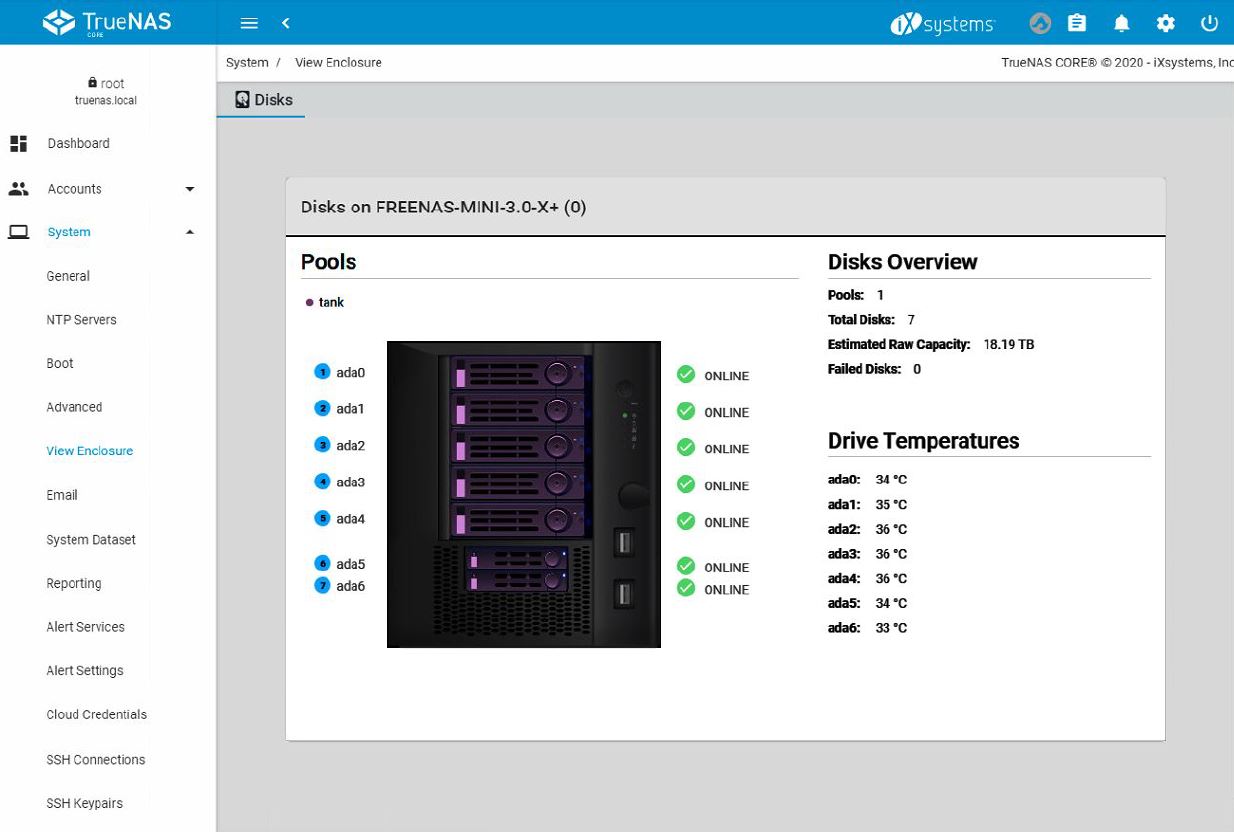Click the Failed Disks 0 entry
Screen dimensions: 1234x832
pyautogui.click(x=874, y=369)
